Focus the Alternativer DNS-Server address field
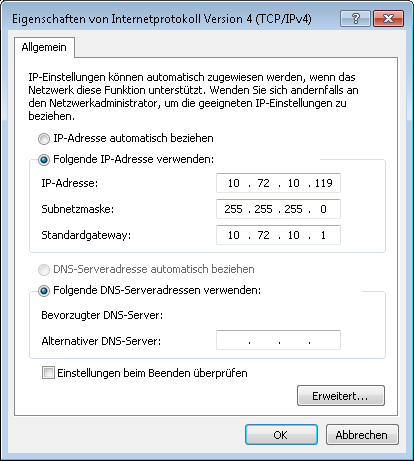 click(278, 340)
